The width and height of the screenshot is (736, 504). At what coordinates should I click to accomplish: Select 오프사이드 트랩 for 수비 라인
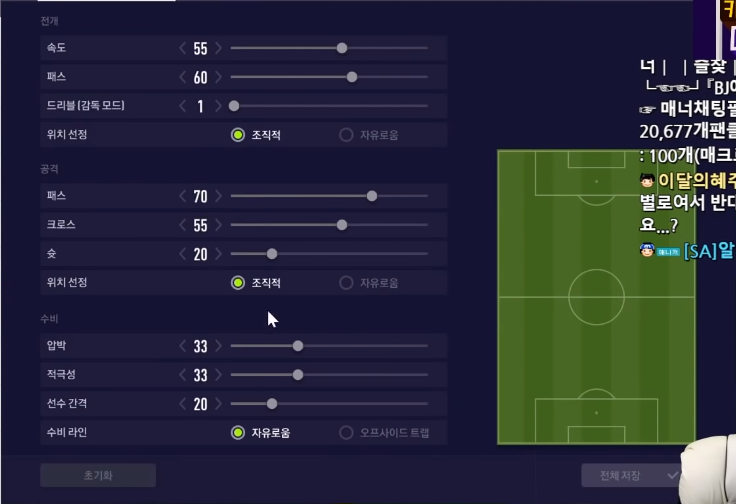(347, 433)
